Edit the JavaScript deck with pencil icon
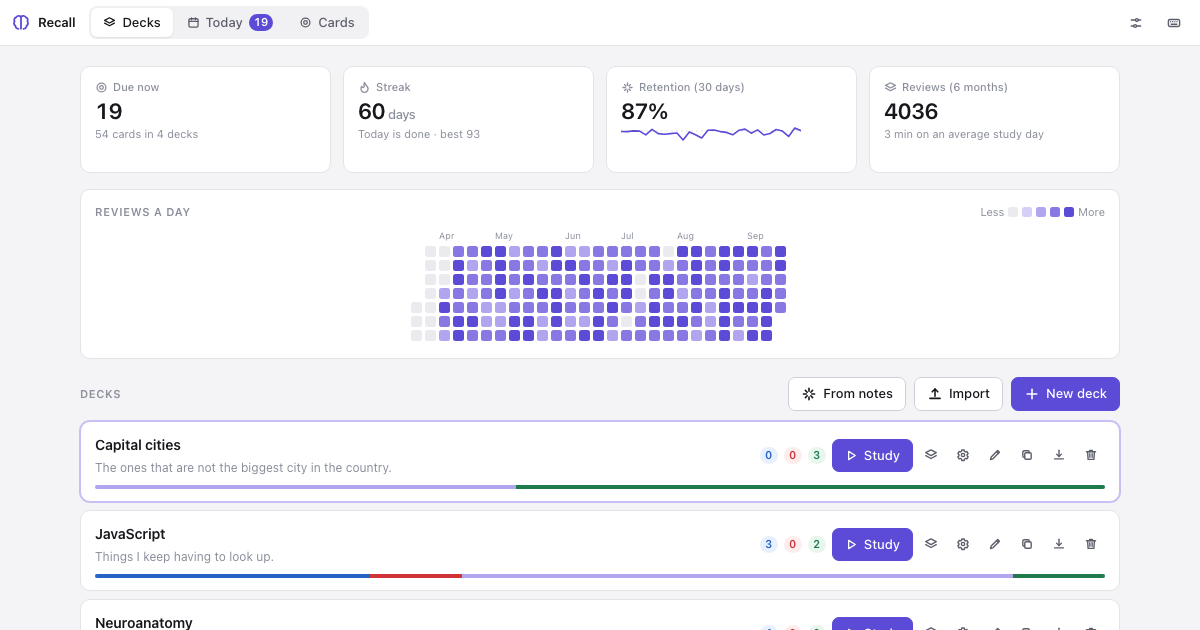 click(x=995, y=544)
